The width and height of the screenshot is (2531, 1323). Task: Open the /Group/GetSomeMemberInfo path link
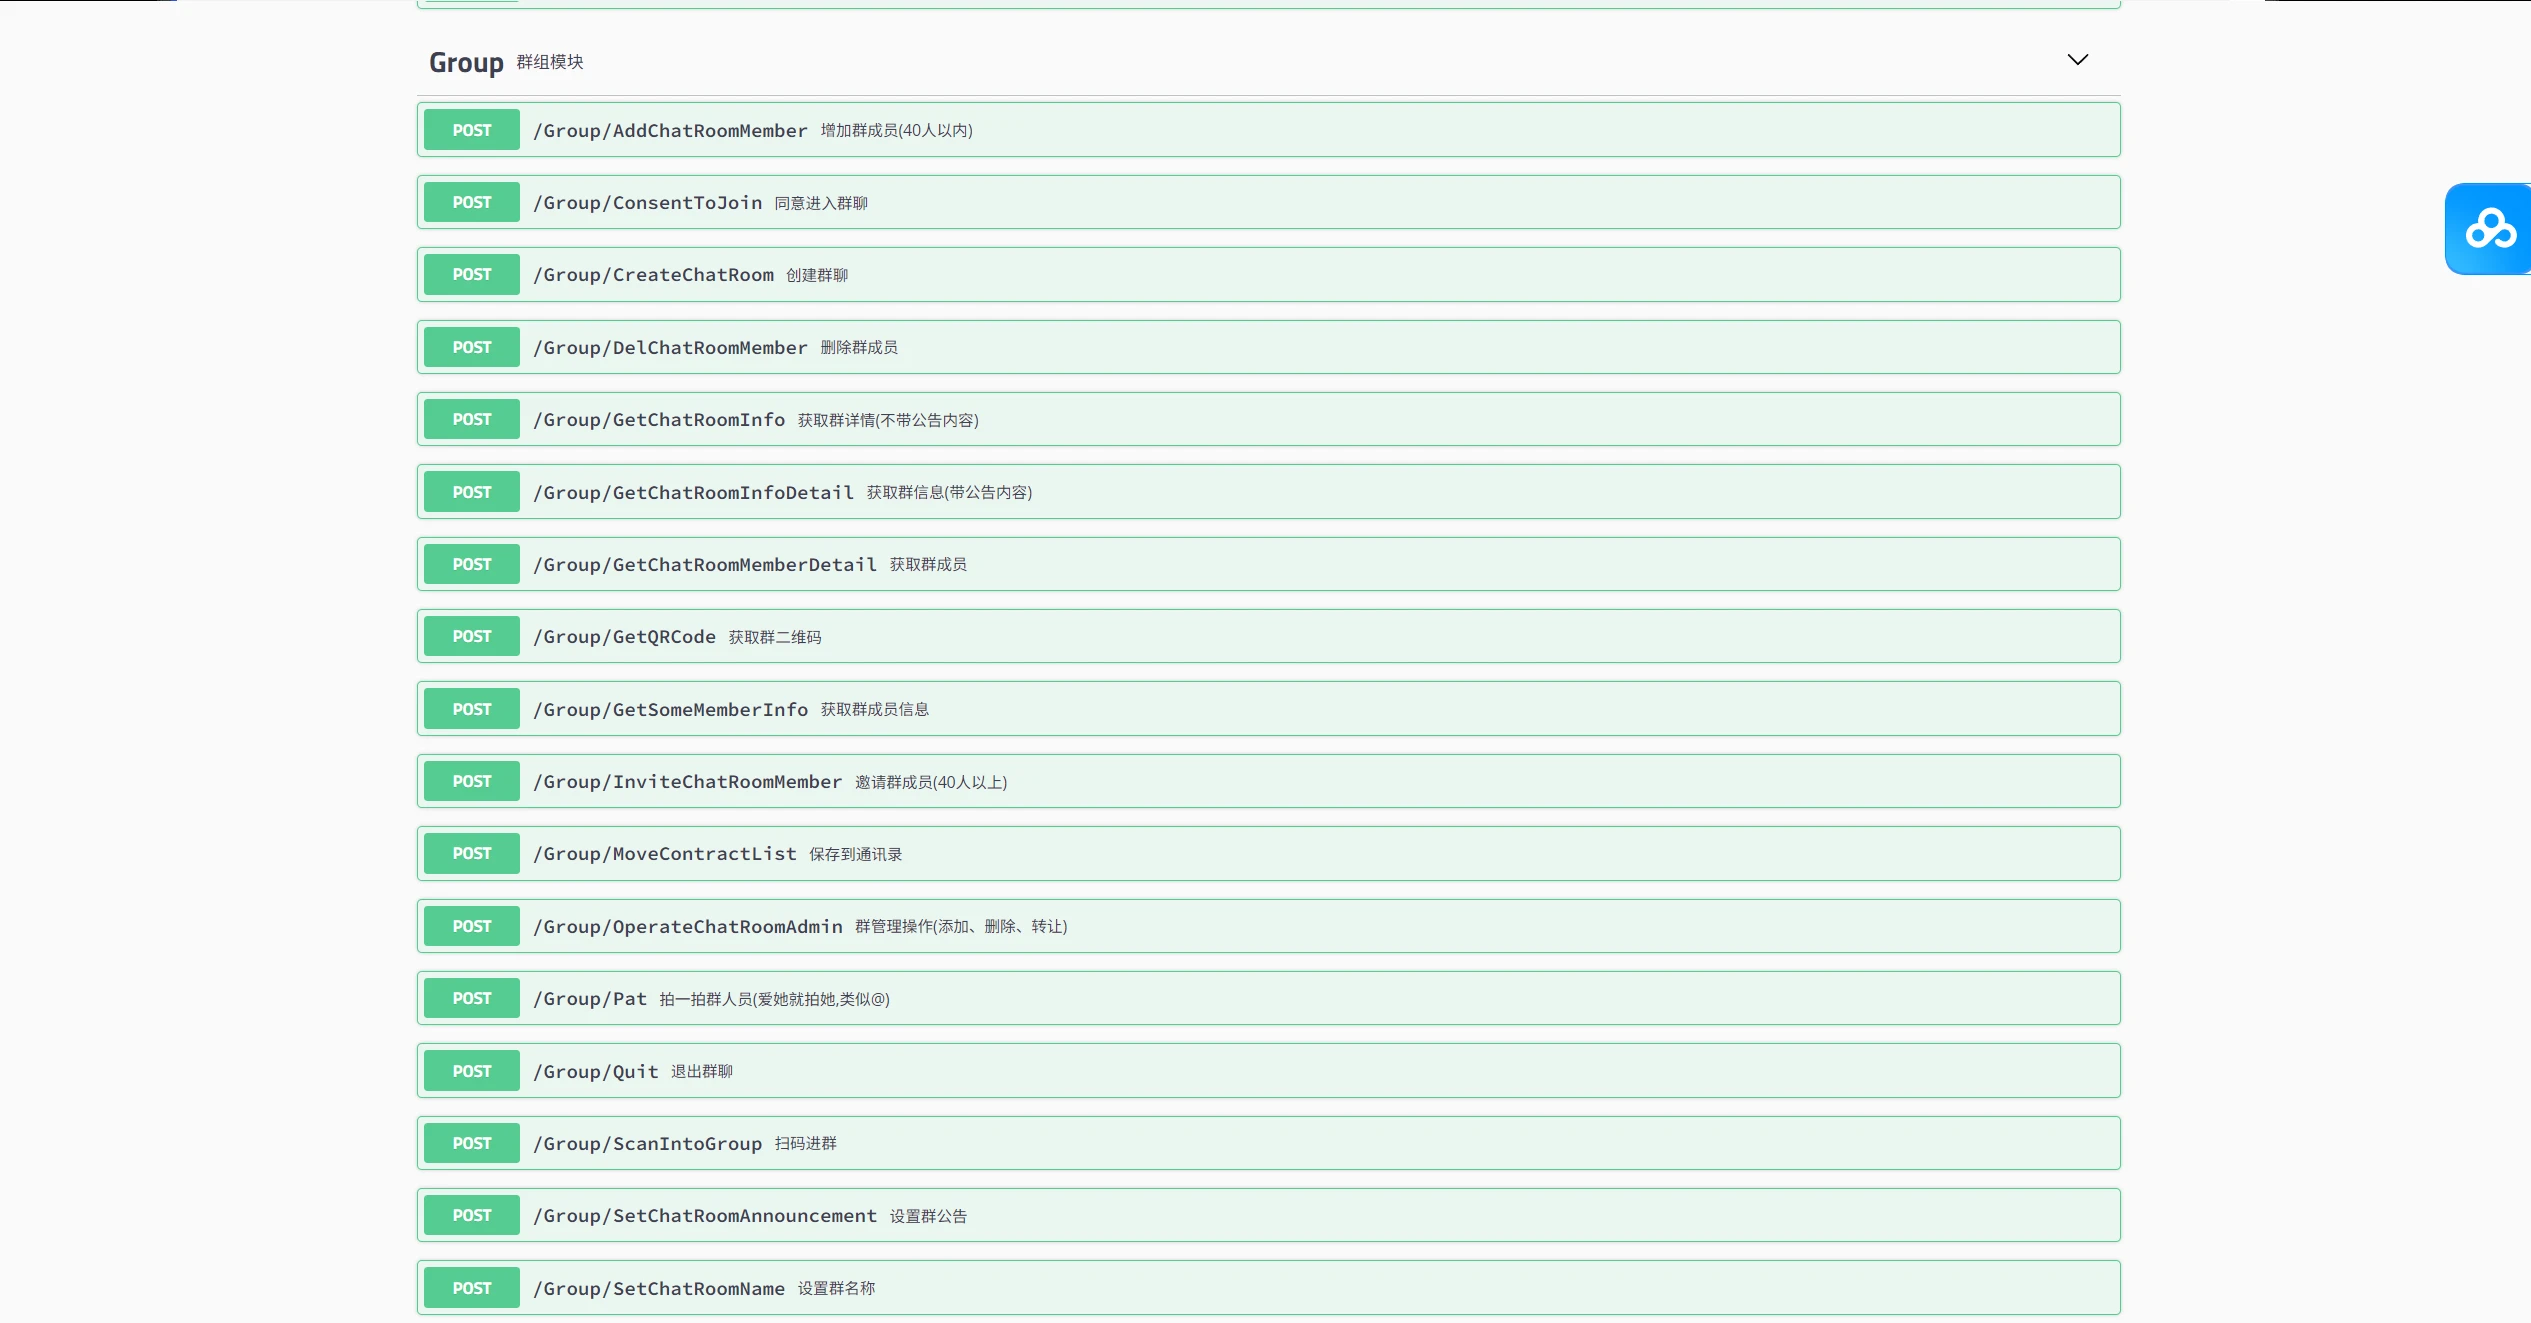(x=670, y=710)
